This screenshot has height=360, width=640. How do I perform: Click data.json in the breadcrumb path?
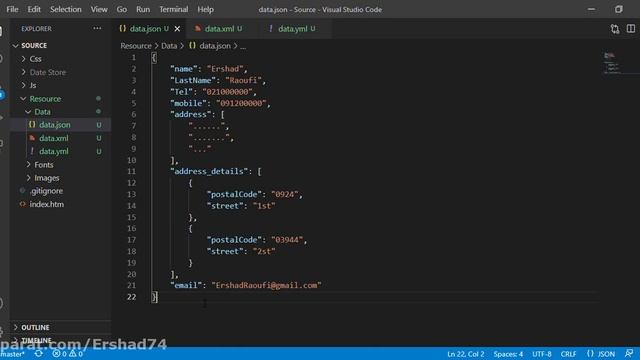tap(215, 46)
